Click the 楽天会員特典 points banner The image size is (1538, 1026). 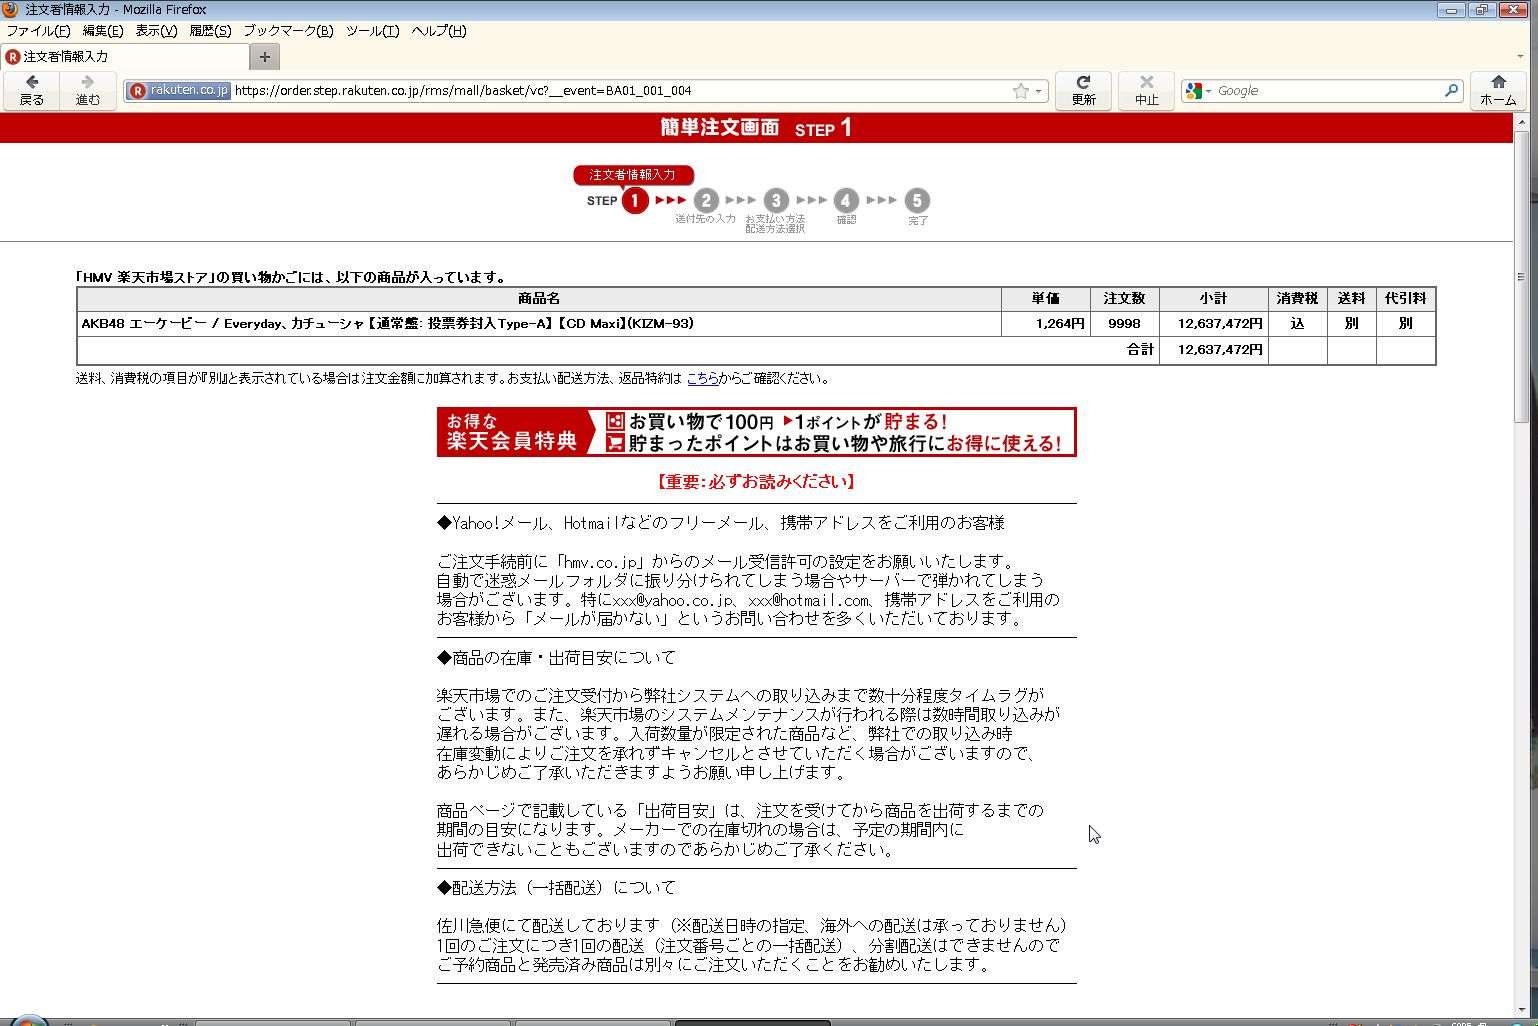point(756,432)
